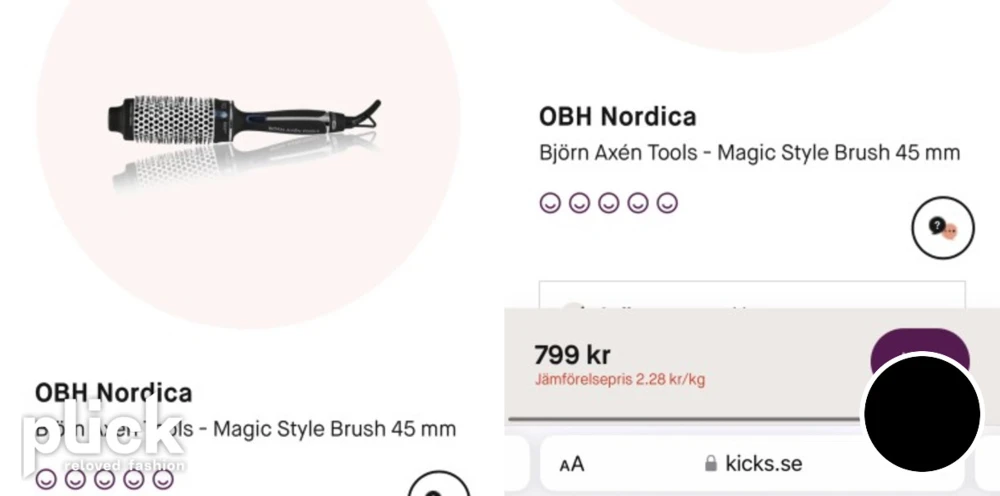
Task: Tap the padlock icon beside kicks.se
Action: click(x=710, y=463)
